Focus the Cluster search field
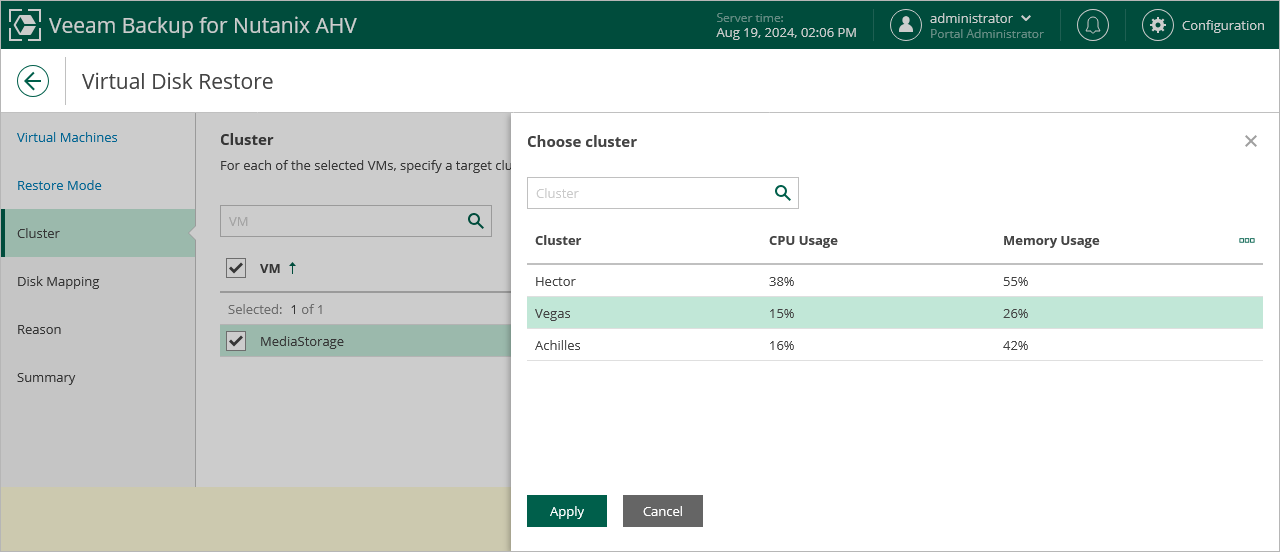This screenshot has width=1280, height=552. click(648, 193)
